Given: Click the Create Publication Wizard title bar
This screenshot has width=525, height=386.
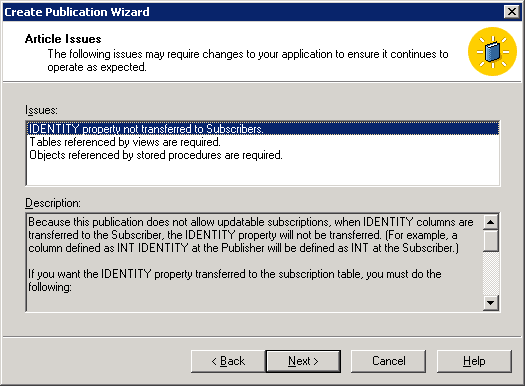Looking at the screenshot, I should coord(253,12).
